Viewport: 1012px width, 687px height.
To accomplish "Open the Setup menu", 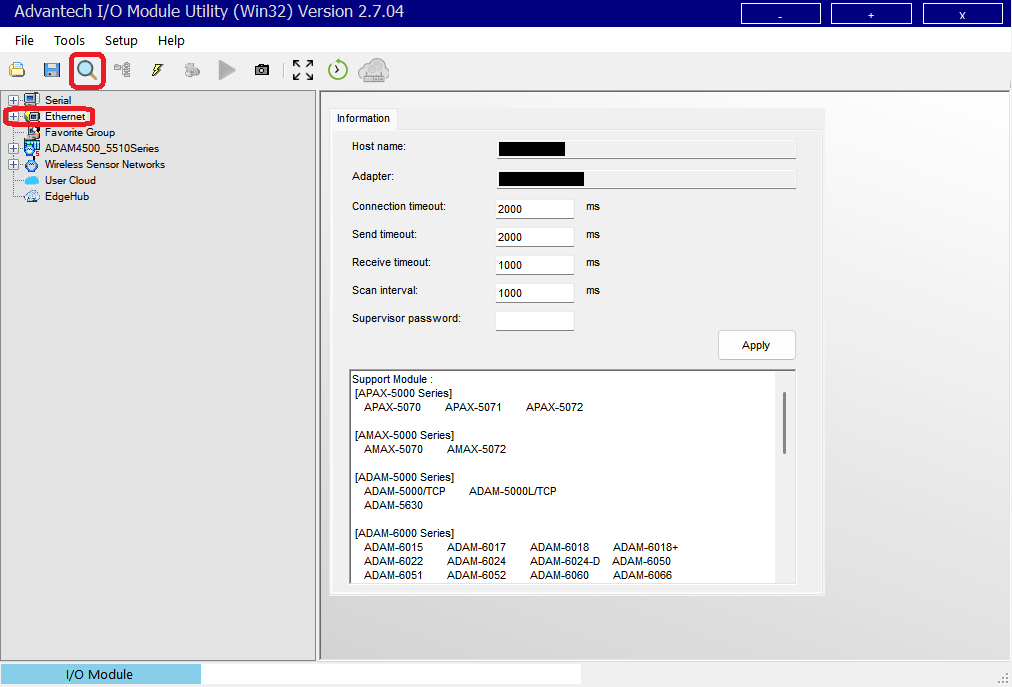I will (121, 40).
